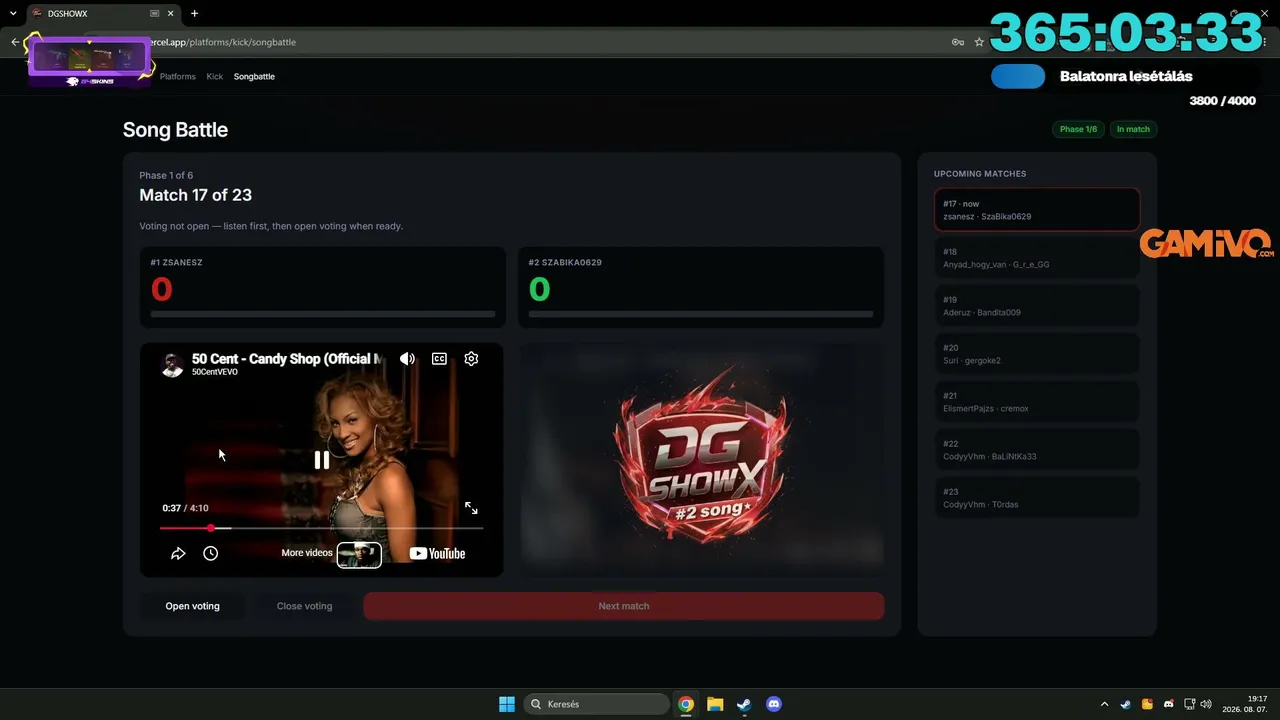
Task: Toggle closed captions on the video
Action: pyautogui.click(x=439, y=359)
